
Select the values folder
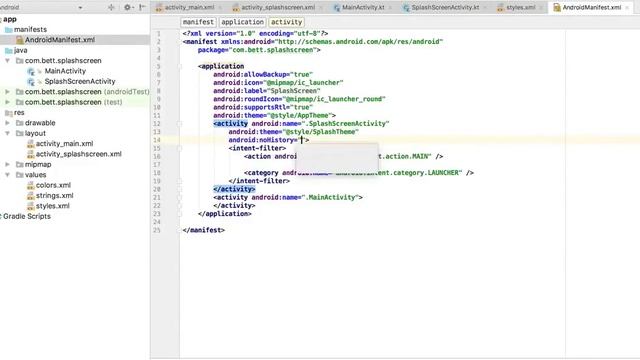point(36,175)
